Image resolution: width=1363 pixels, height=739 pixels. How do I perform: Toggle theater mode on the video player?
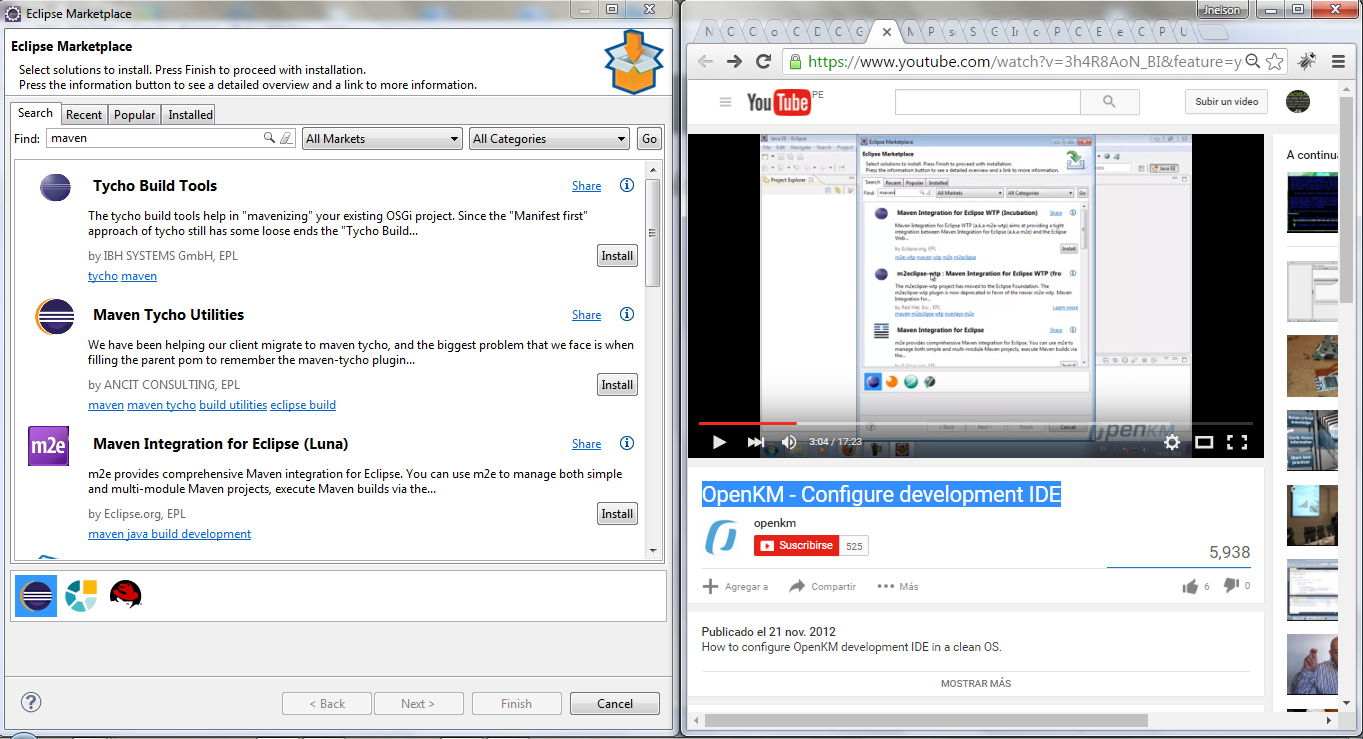pos(1205,442)
